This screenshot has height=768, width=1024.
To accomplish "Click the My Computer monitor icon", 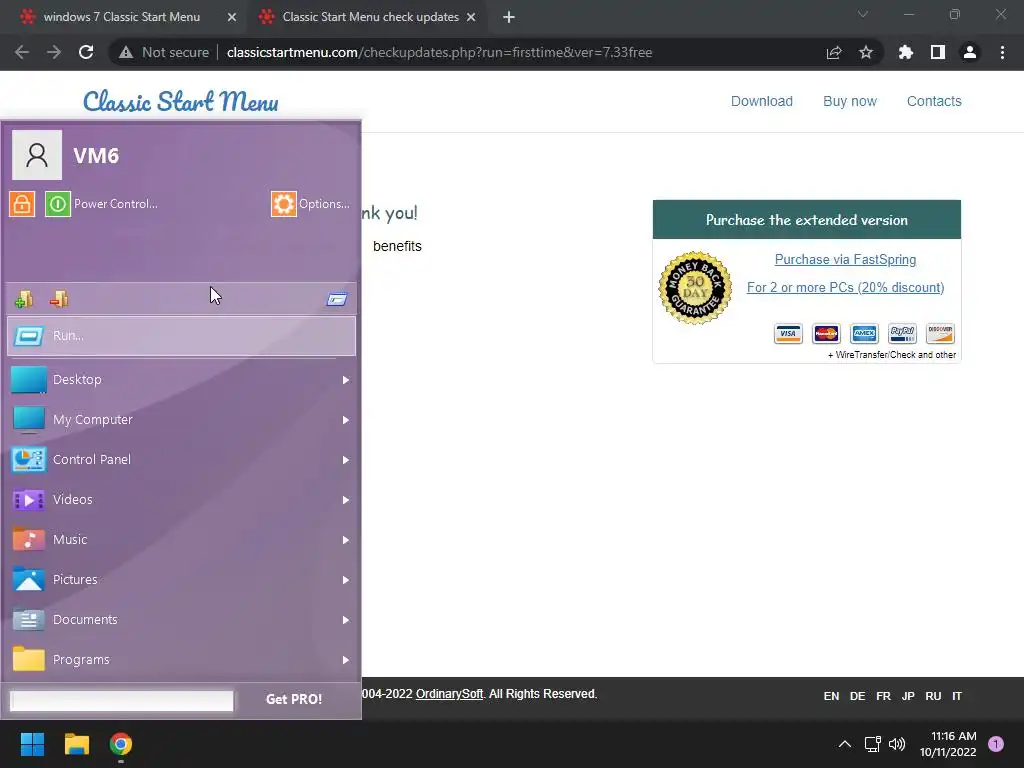I will (29, 419).
